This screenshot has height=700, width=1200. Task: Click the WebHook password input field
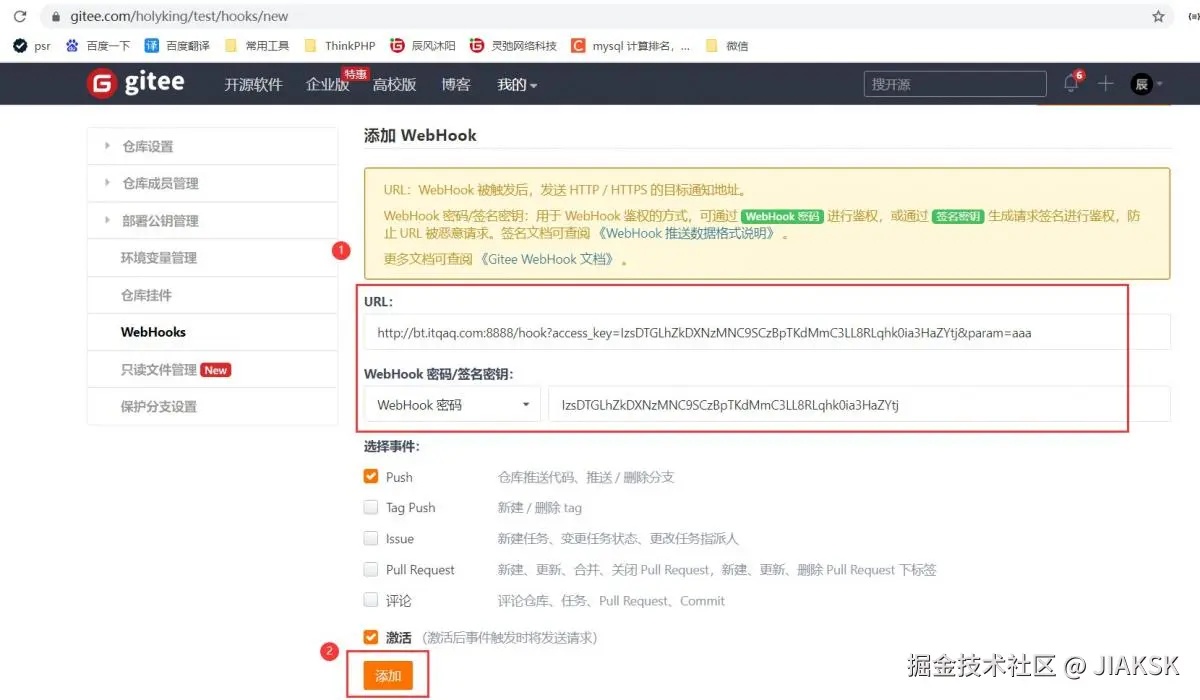point(859,405)
